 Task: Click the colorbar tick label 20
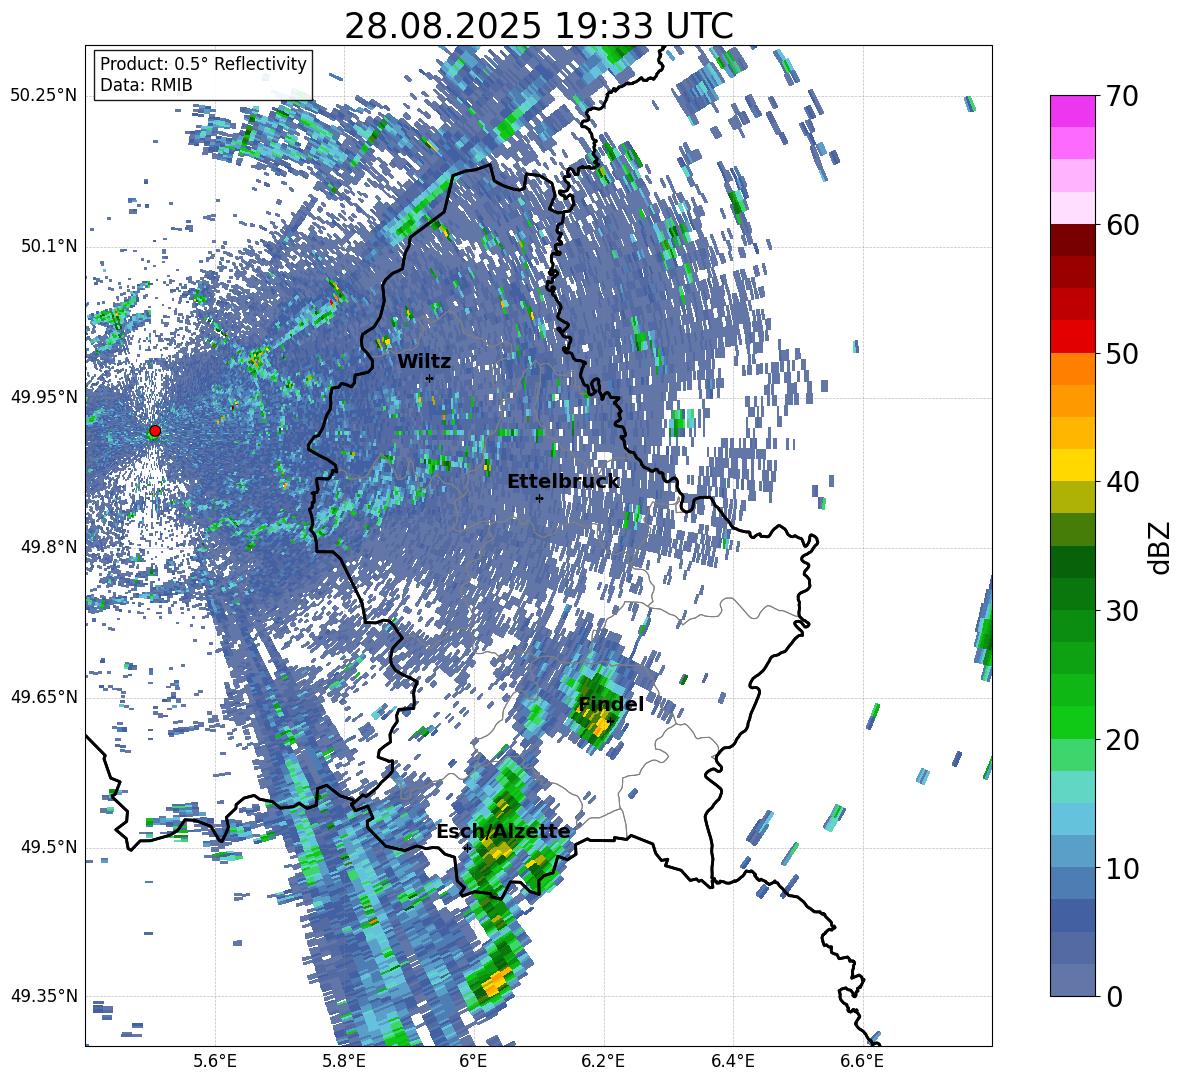click(x=1122, y=740)
